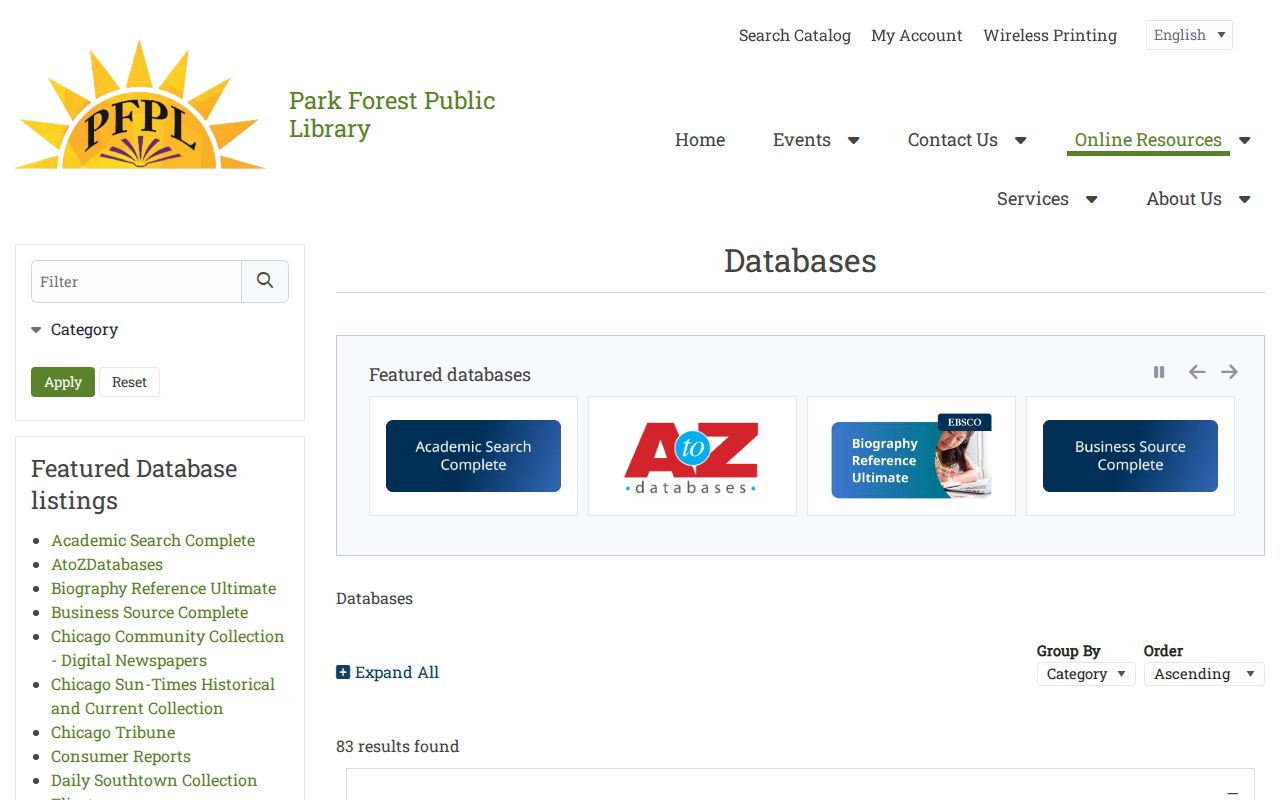Open the Contact Us menu item
The height and width of the screenshot is (800, 1280).
click(x=953, y=140)
